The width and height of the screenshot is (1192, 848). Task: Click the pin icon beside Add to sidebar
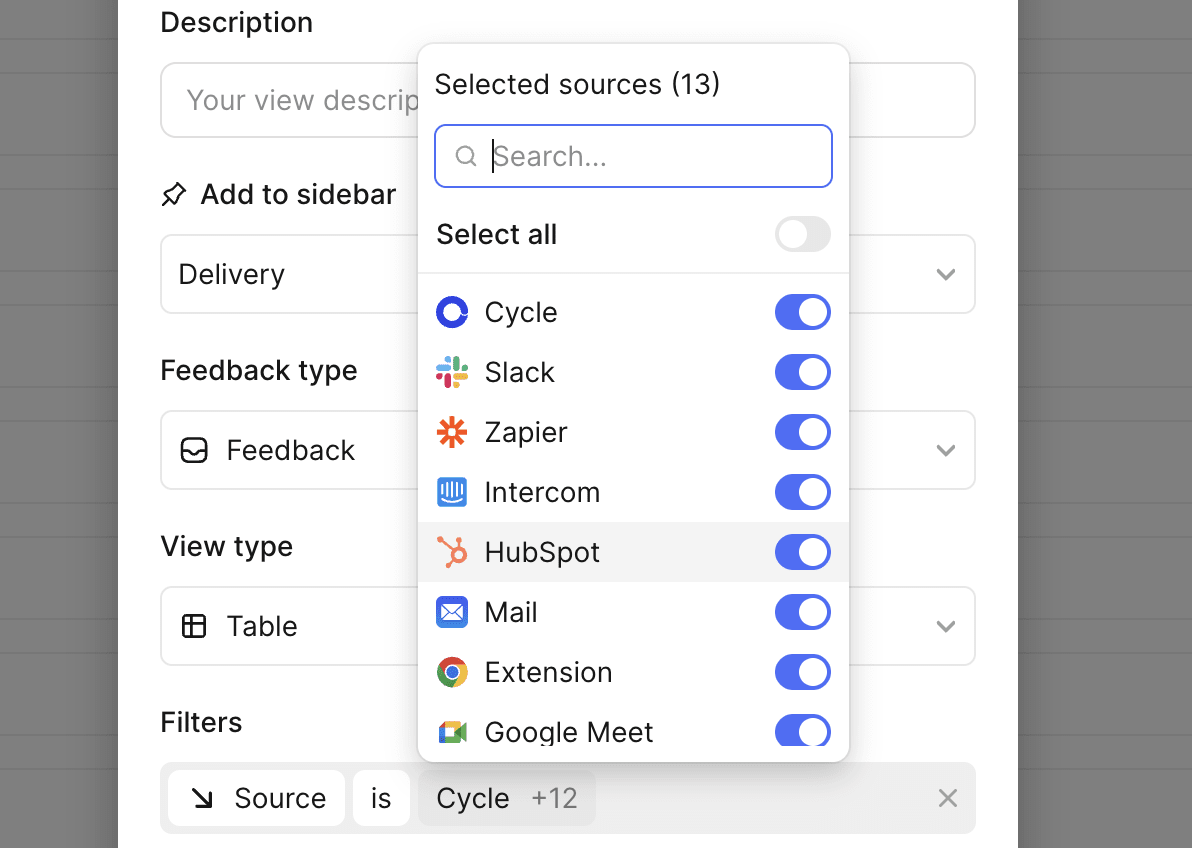[173, 195]
